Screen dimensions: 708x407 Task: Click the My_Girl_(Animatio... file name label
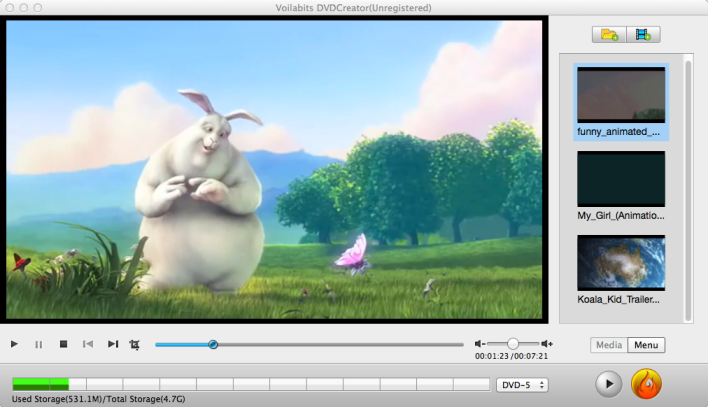(x=621, y=215)
